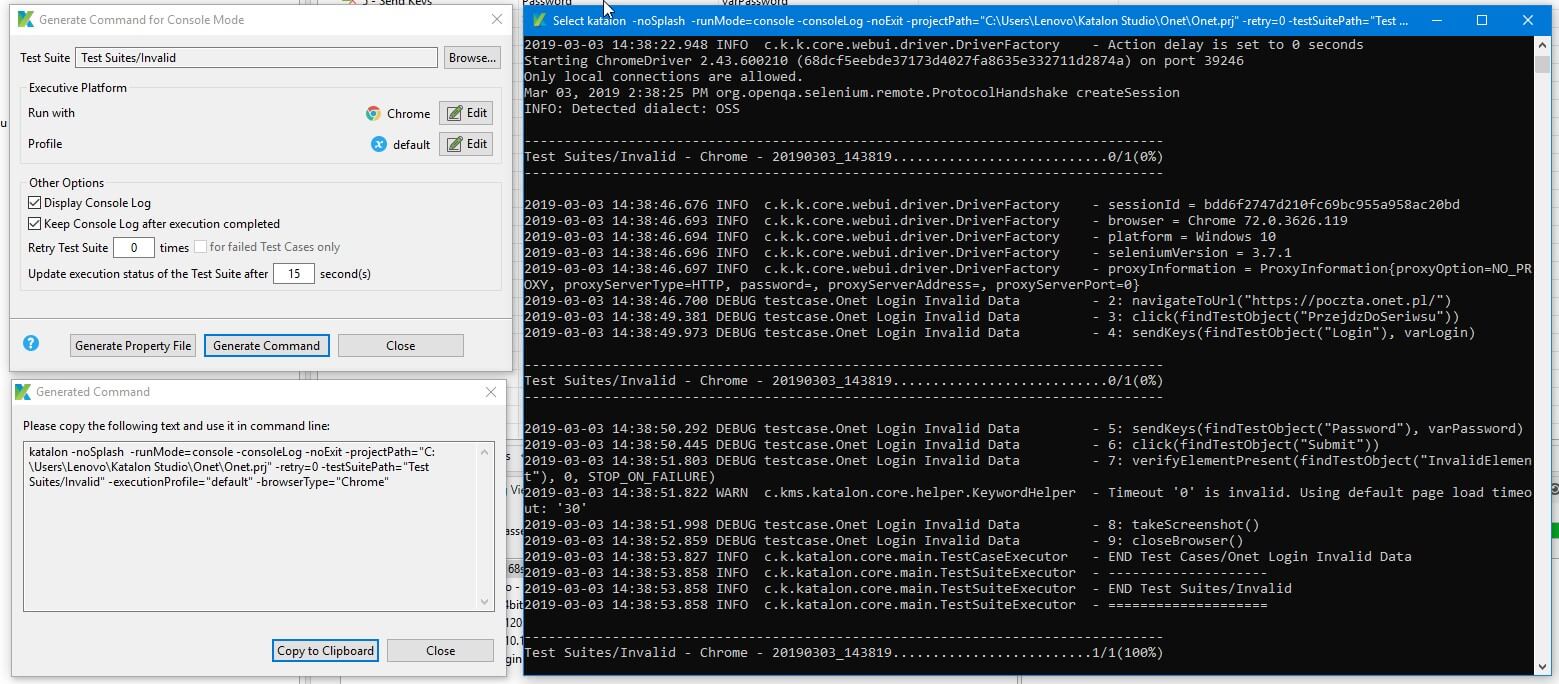Image resolution: width=1559 pixels, height=684 pixels.
Task: Click the default profile icon
Action: coord(379,144)
